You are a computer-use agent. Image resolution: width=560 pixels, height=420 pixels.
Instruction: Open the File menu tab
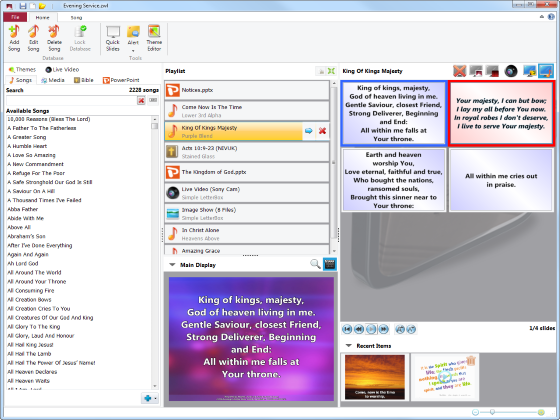click(x=15, y=17)
